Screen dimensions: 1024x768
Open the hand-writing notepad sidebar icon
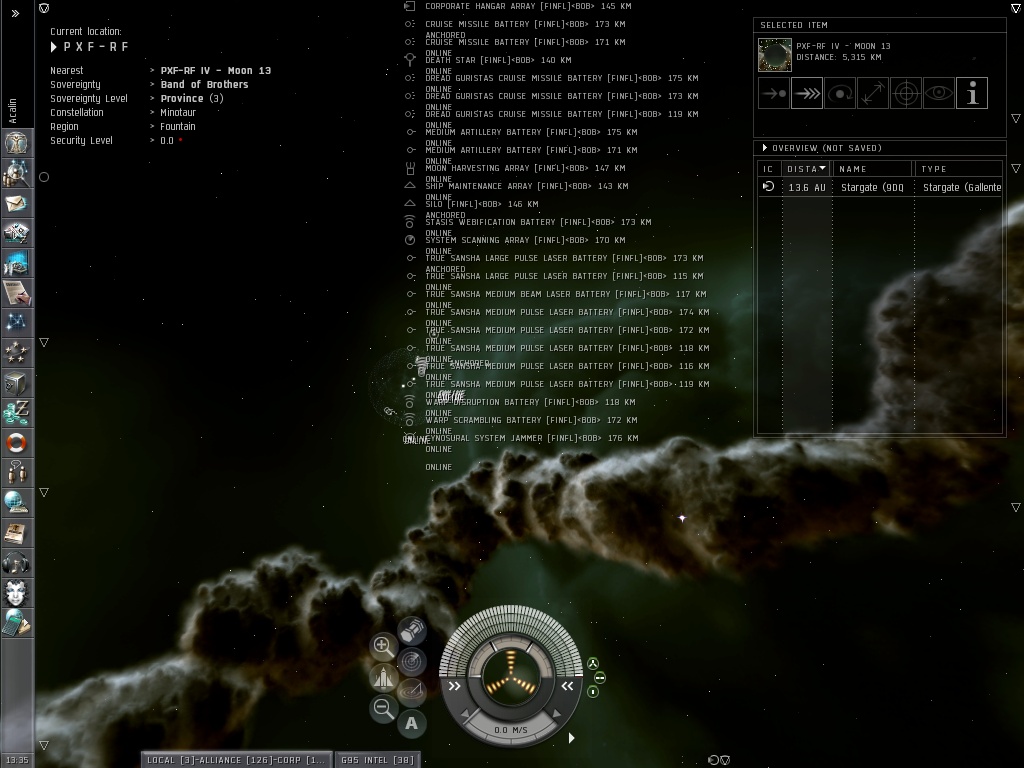pyautogui.click(x=16, y=293)
